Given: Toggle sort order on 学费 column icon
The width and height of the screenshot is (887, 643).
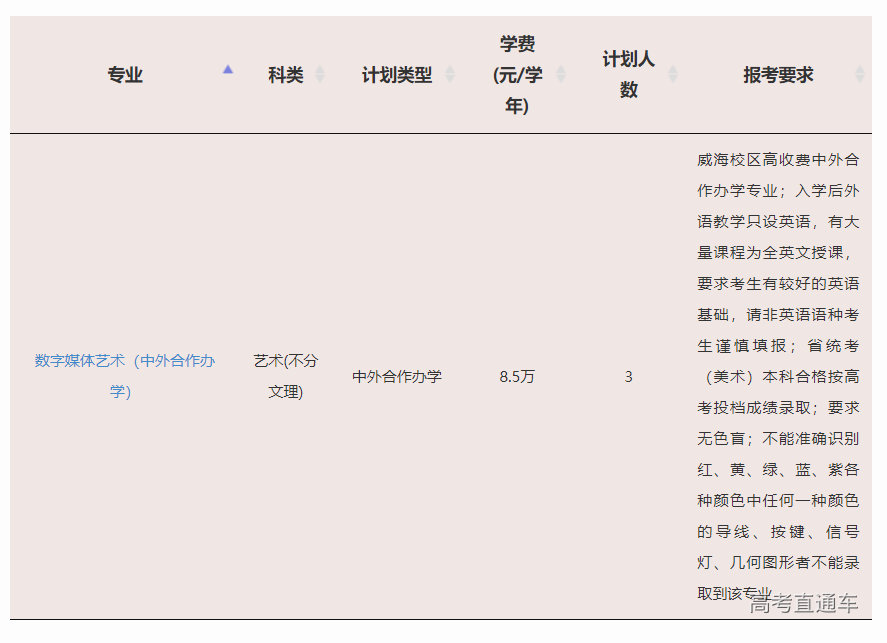Looking at the screenshot, I should click(x=561, y=75).
